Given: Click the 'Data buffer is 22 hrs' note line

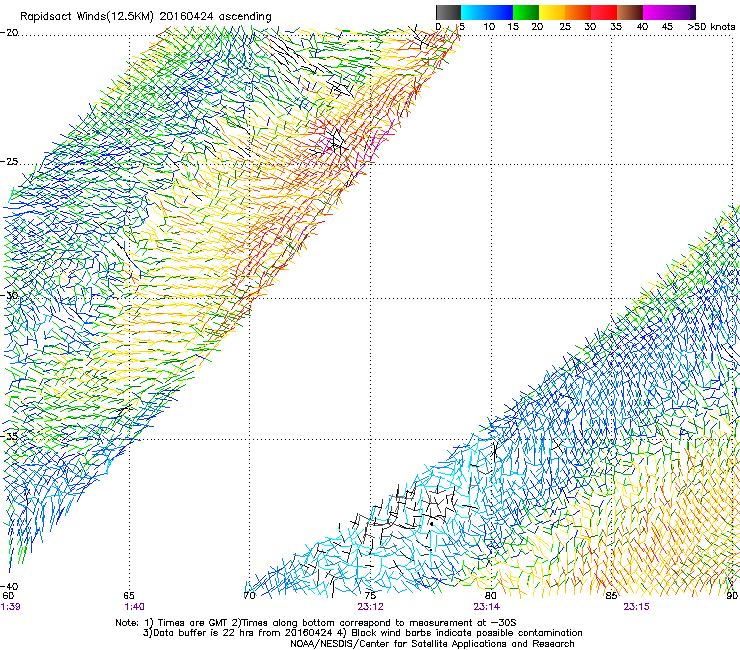Looking at the screenshot, I should (362, 633).
